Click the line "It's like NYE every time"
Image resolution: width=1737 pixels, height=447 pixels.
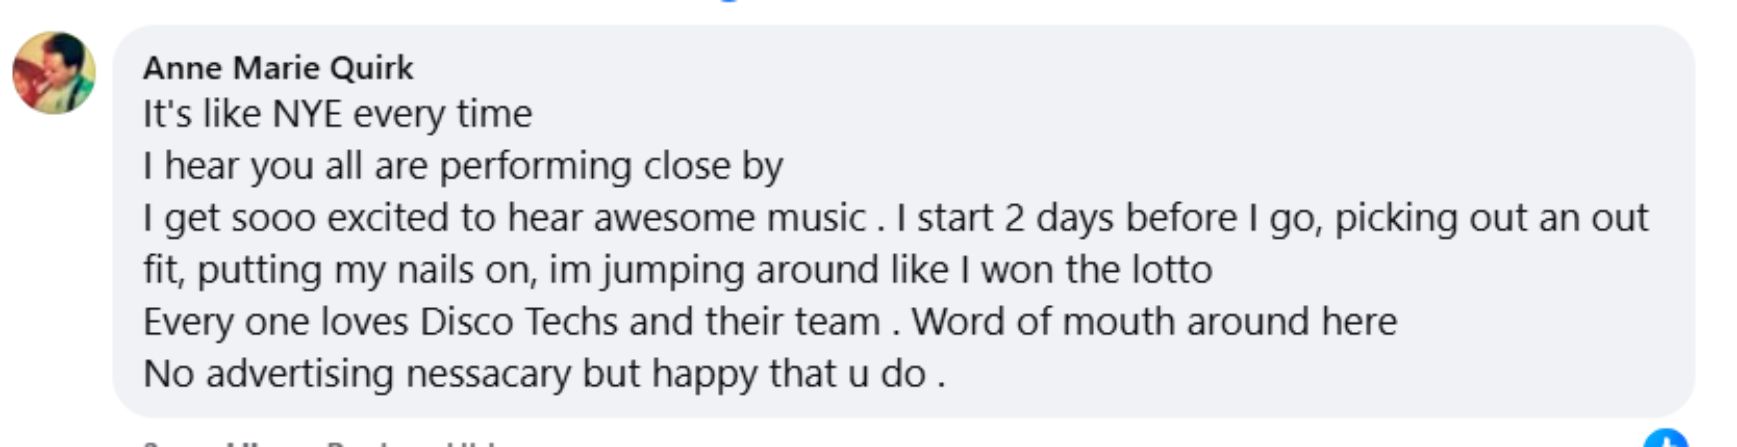[337, 114]
